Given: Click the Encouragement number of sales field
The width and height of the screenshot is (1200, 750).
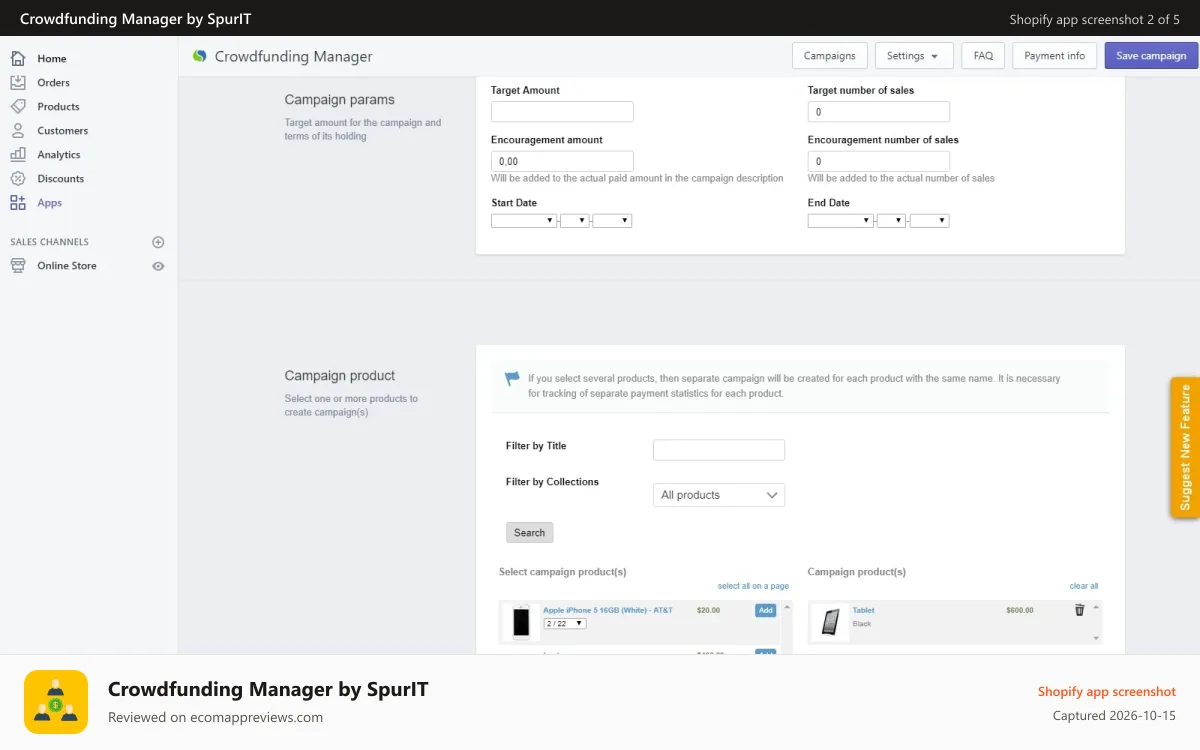Looking at the screenshot, I should click(x=879, y=161).
